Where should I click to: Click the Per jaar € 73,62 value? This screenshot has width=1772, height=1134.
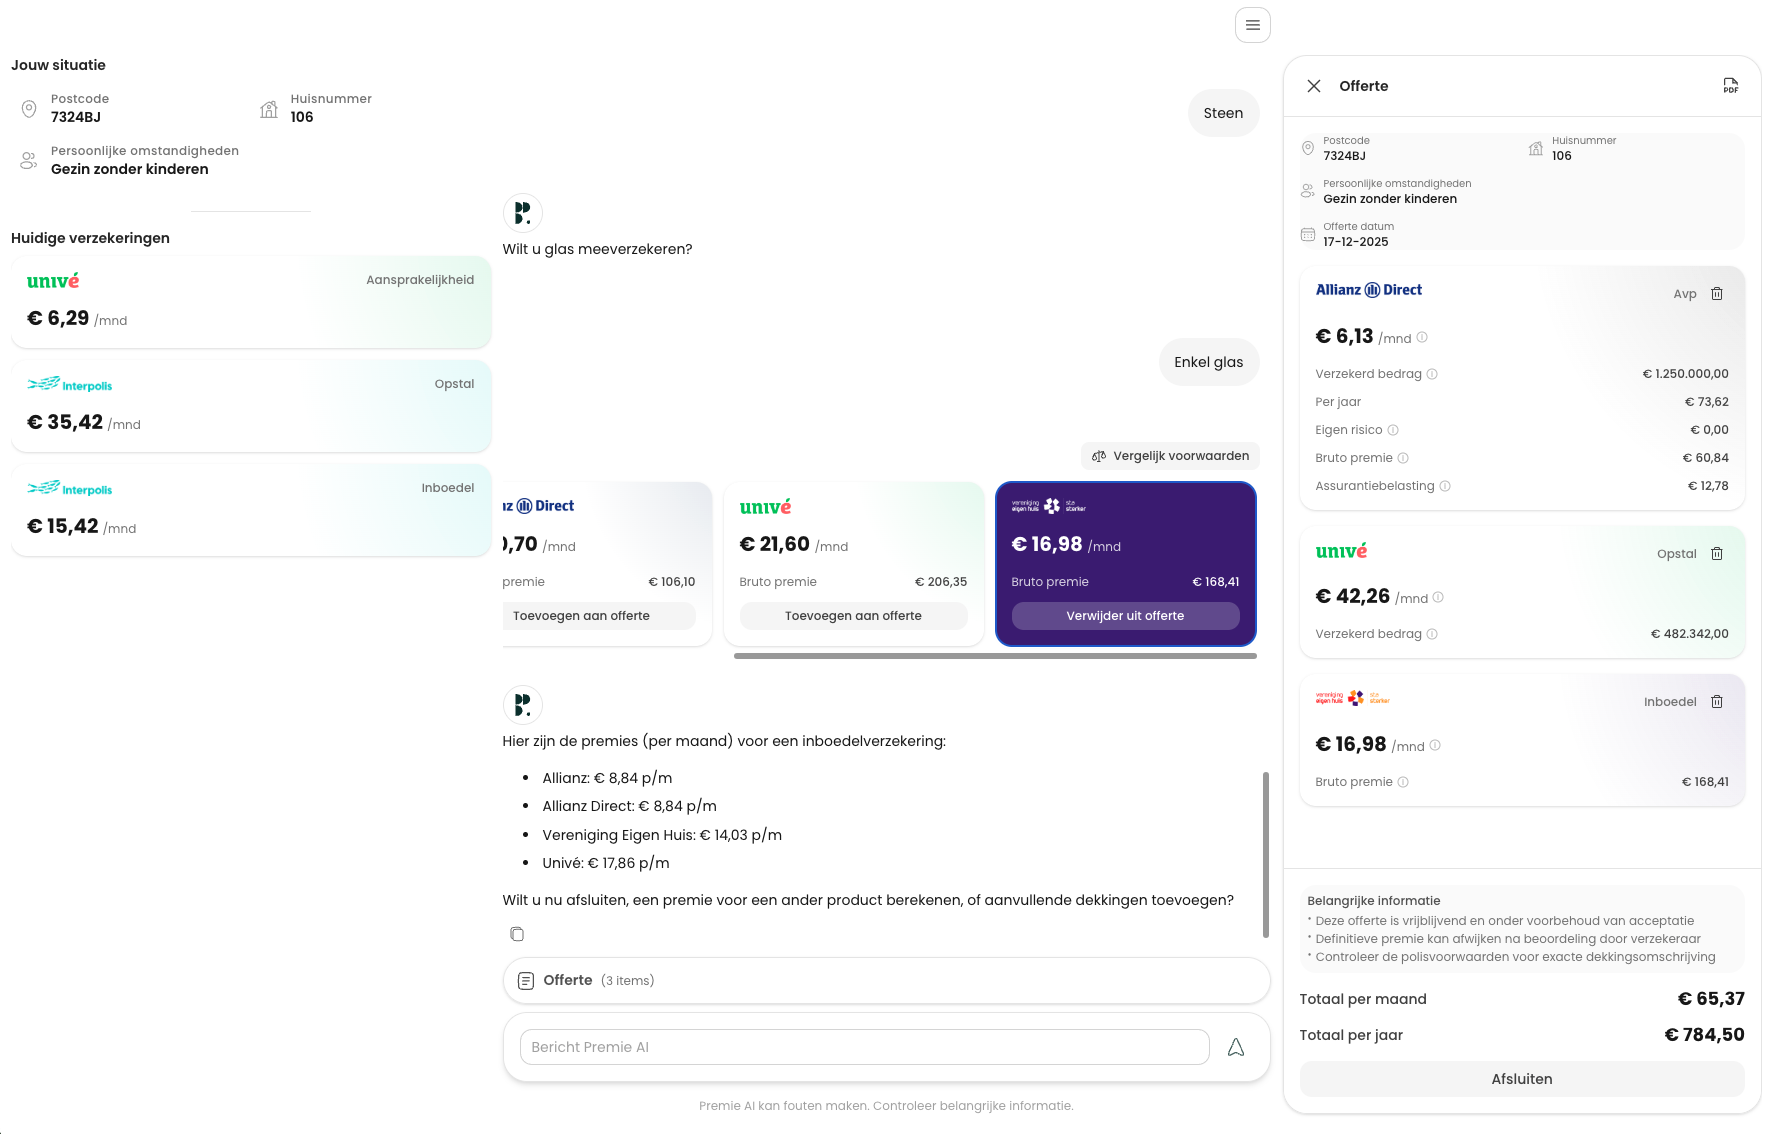[1706, 402]
